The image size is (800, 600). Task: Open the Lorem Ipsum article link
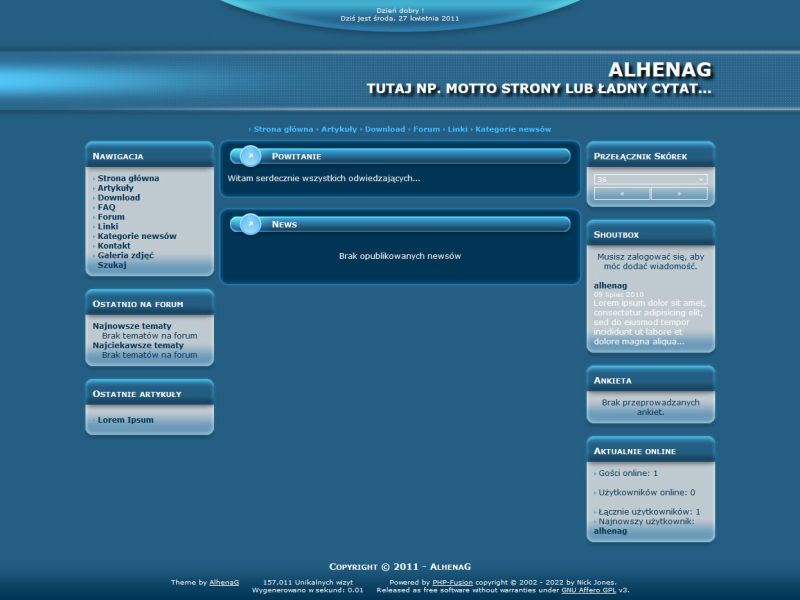pos(125,420)
